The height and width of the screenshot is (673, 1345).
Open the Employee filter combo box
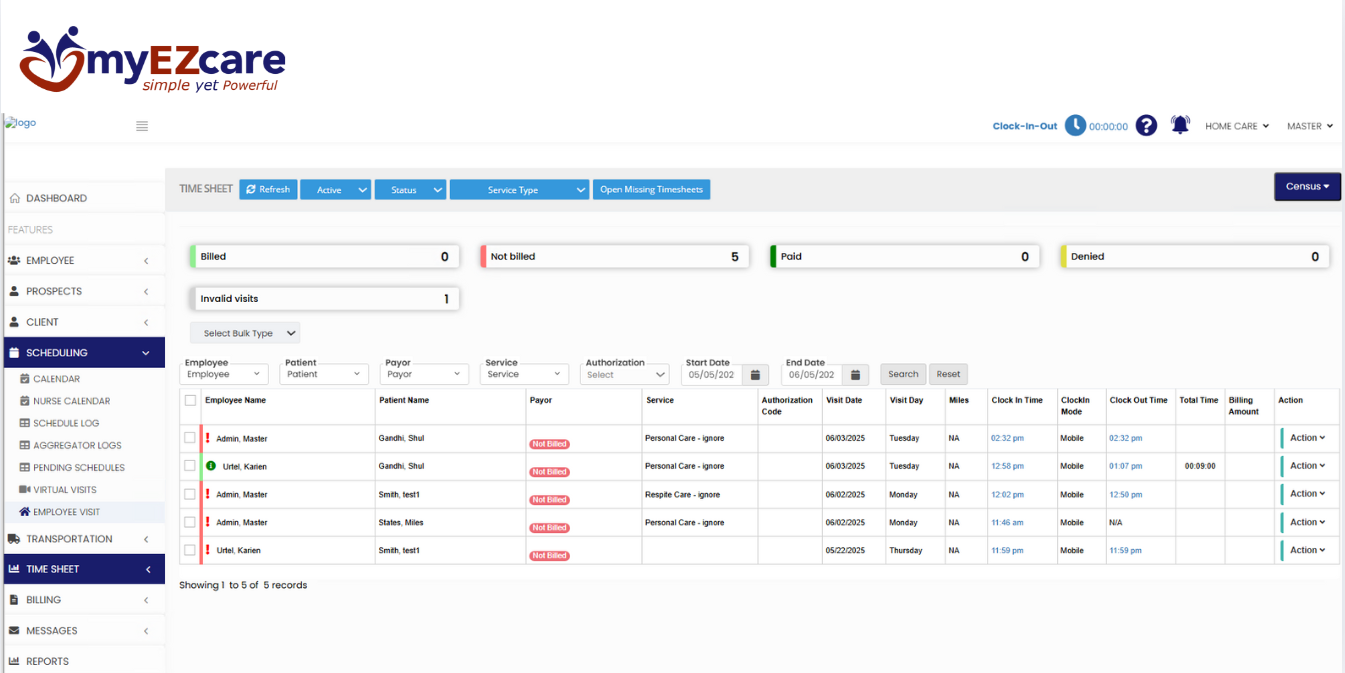[x=224, y=374]
